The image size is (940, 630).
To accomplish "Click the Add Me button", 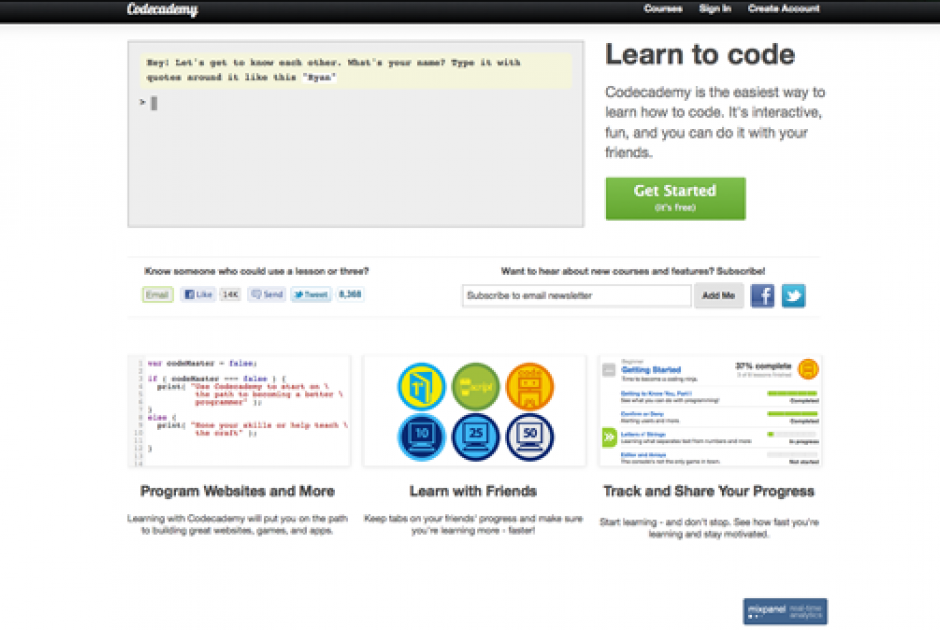I will [x=719, y=296].
